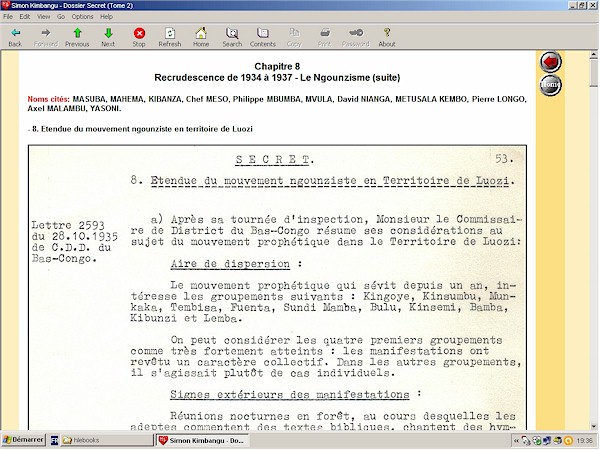Show the Contents panel
The height and width of the screenshot is (450, 600).
263,37
